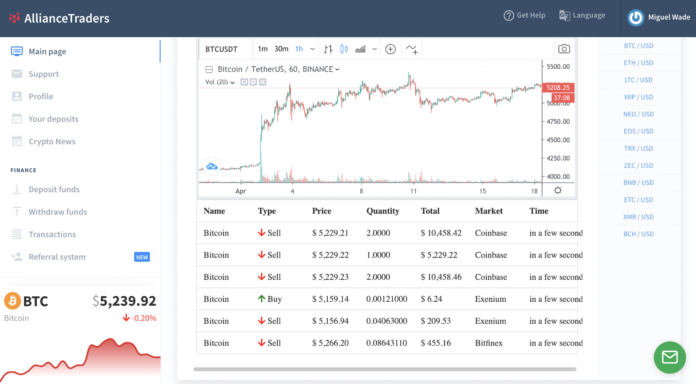Select the area chart style icon
Screen dimensions: 696x384
(x=360, y=49)
